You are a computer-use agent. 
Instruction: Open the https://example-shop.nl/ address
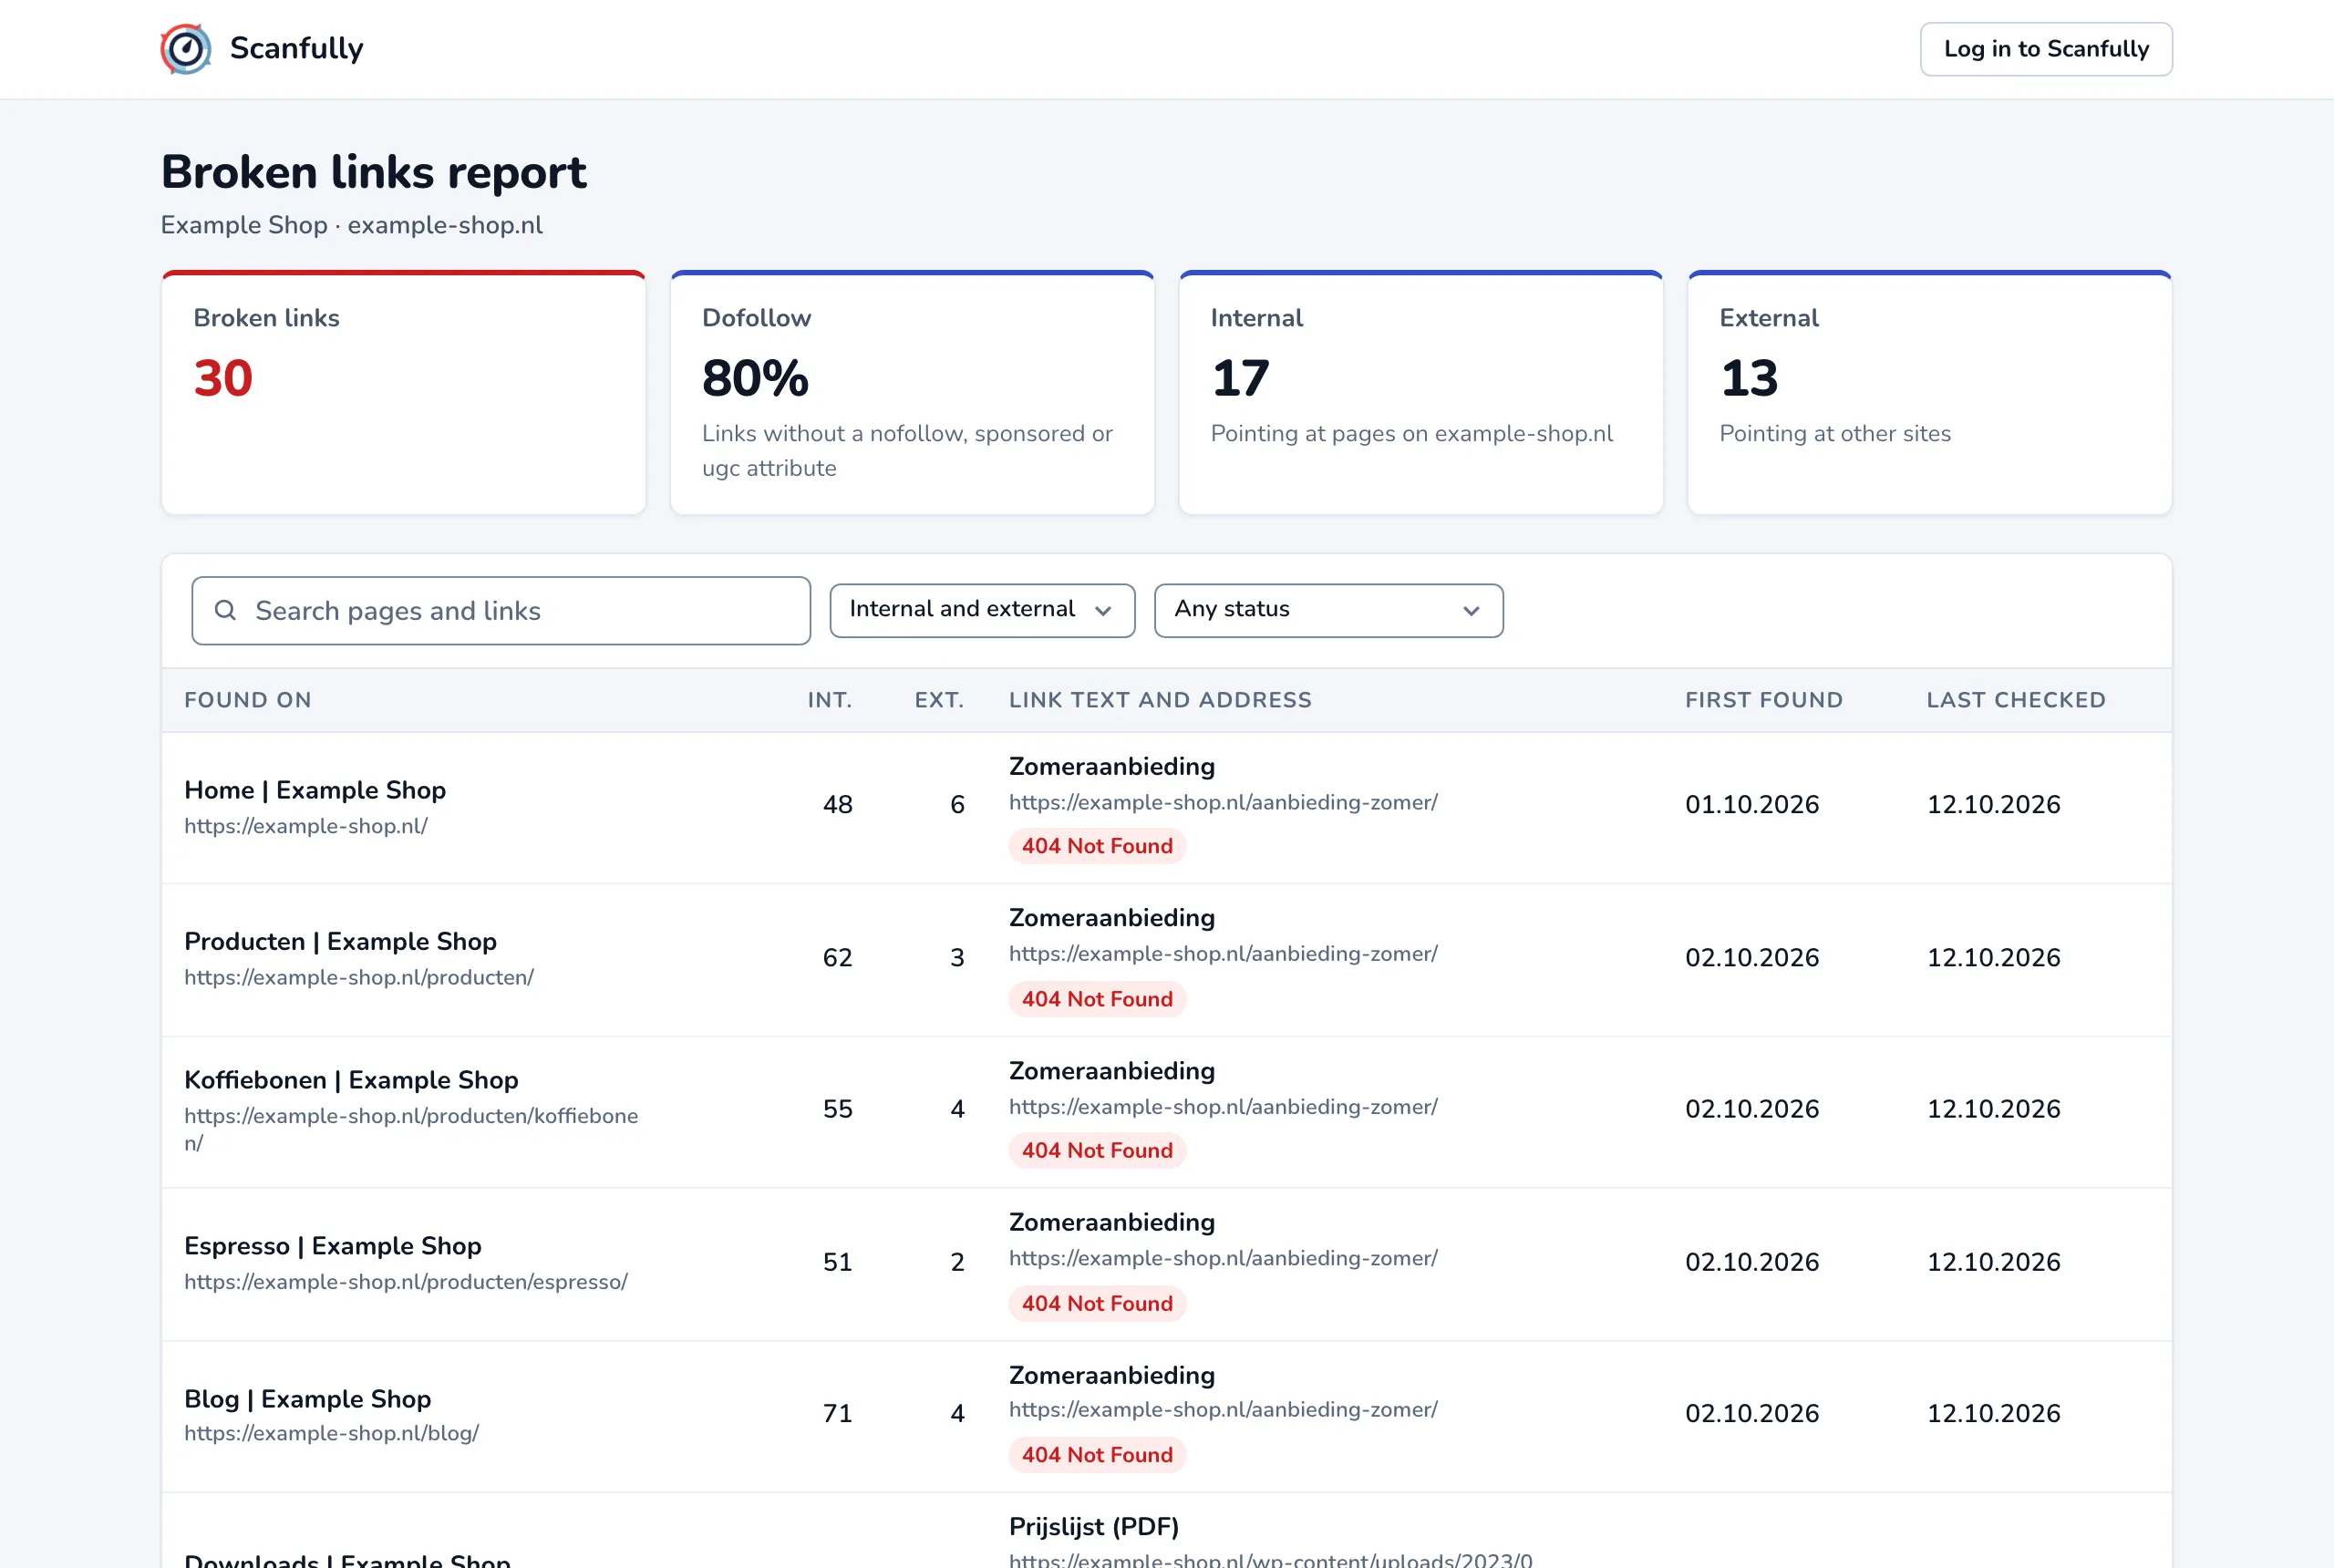pyautogui.click(x=306, y=826)
